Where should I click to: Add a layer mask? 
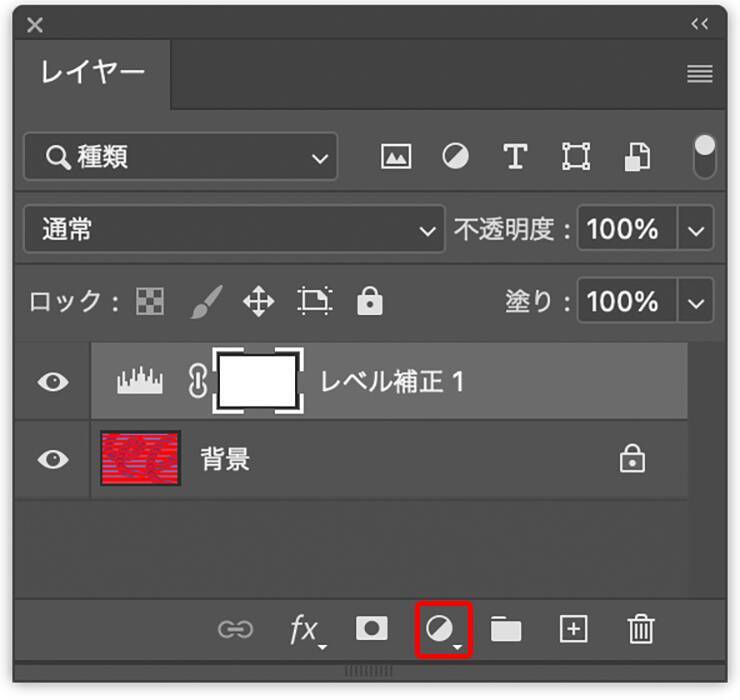372,628
